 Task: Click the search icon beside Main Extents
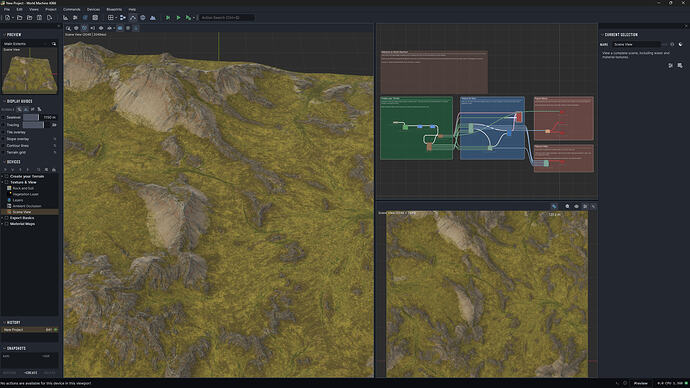(x=54, y=44)
